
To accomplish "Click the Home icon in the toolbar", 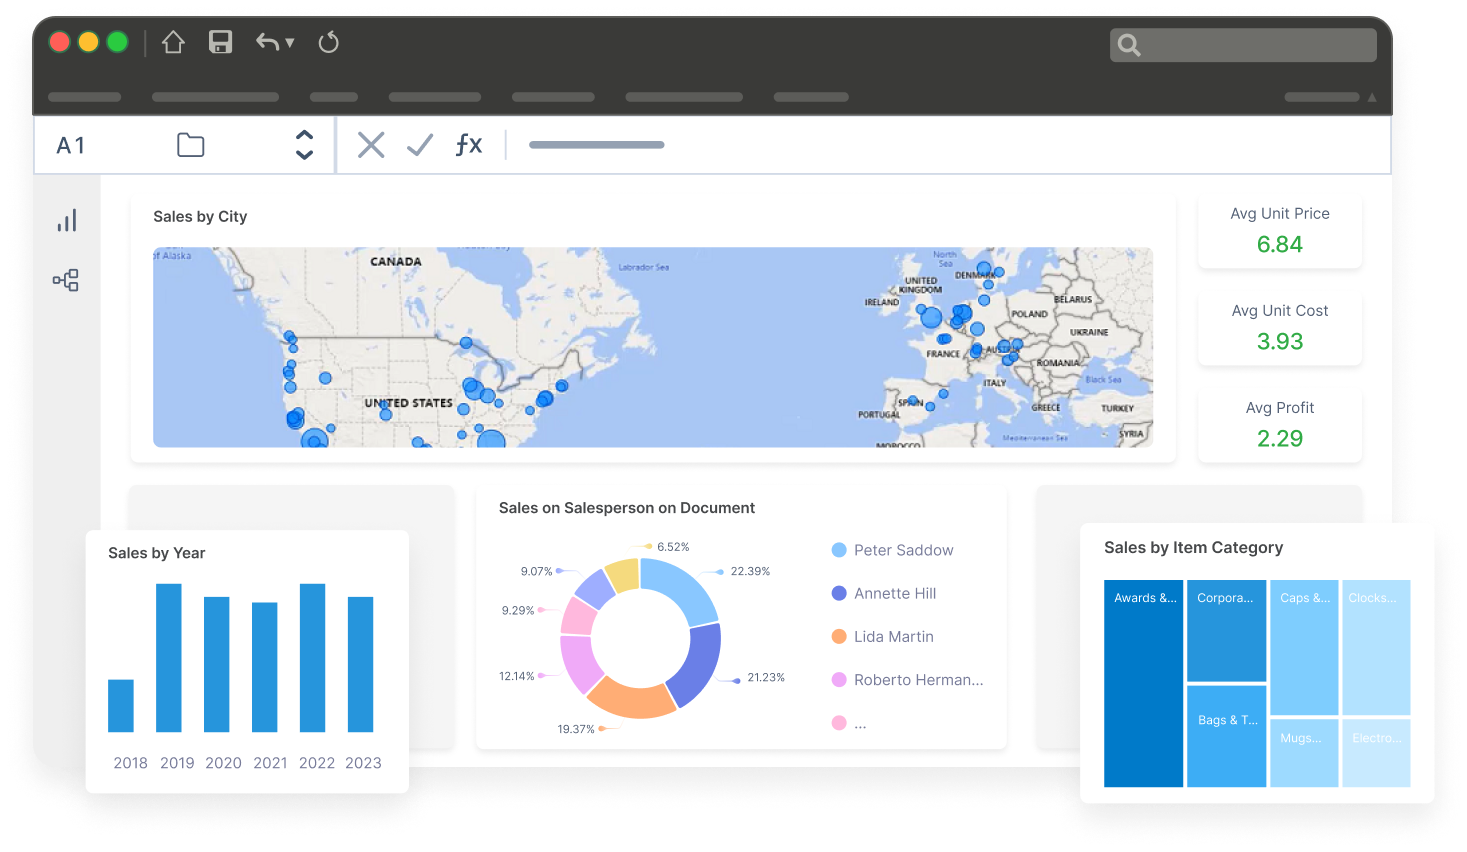I will coord(173,42).
